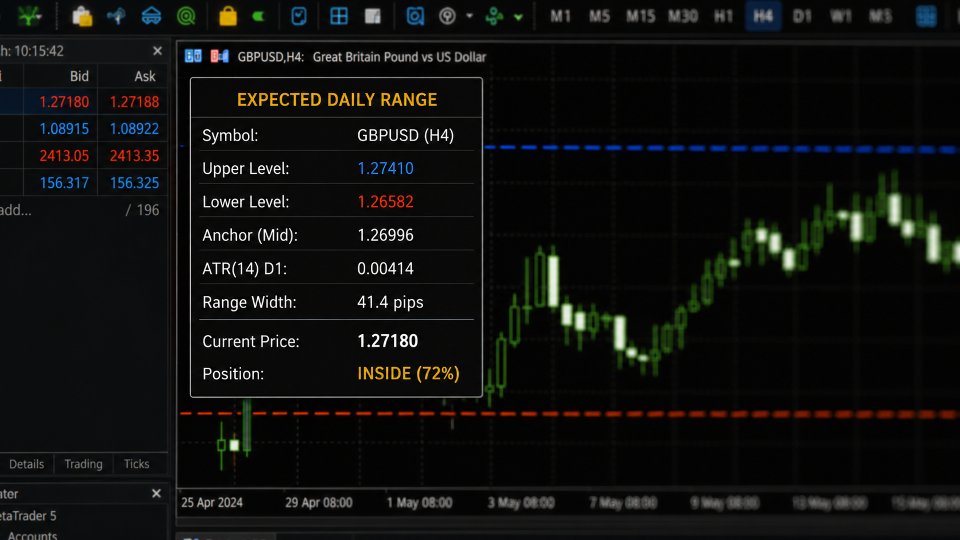Image resolution: width=960 pixels, height=540 pixels.
Task: Click the blue chart icon in chart header
Action: pyautogui.click(x=193, y=56)
